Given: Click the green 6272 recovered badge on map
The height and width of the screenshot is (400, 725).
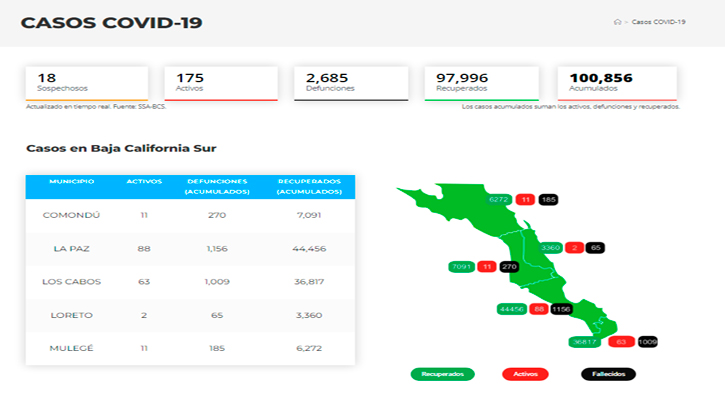Looking at the screenshot, I should pyautogui.click(x=500, y=200).
